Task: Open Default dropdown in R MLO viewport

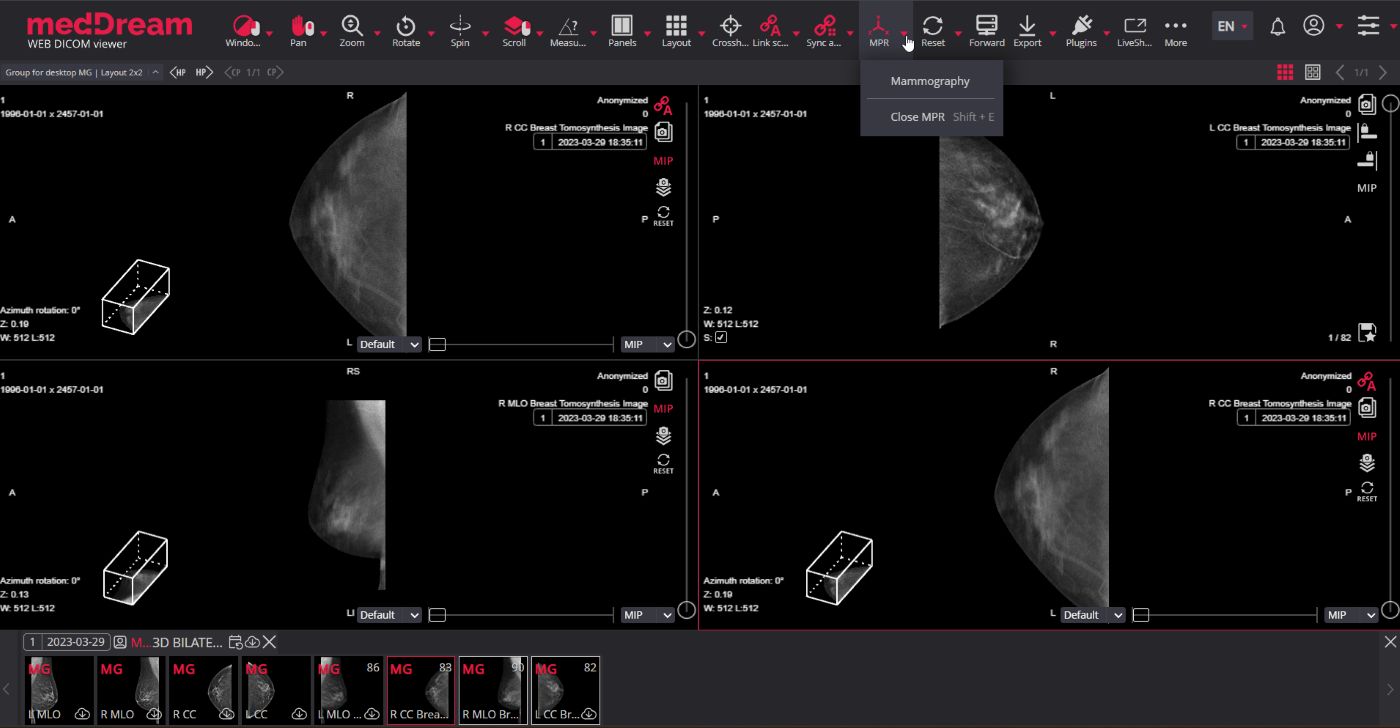Action: (x=389, y=615)
